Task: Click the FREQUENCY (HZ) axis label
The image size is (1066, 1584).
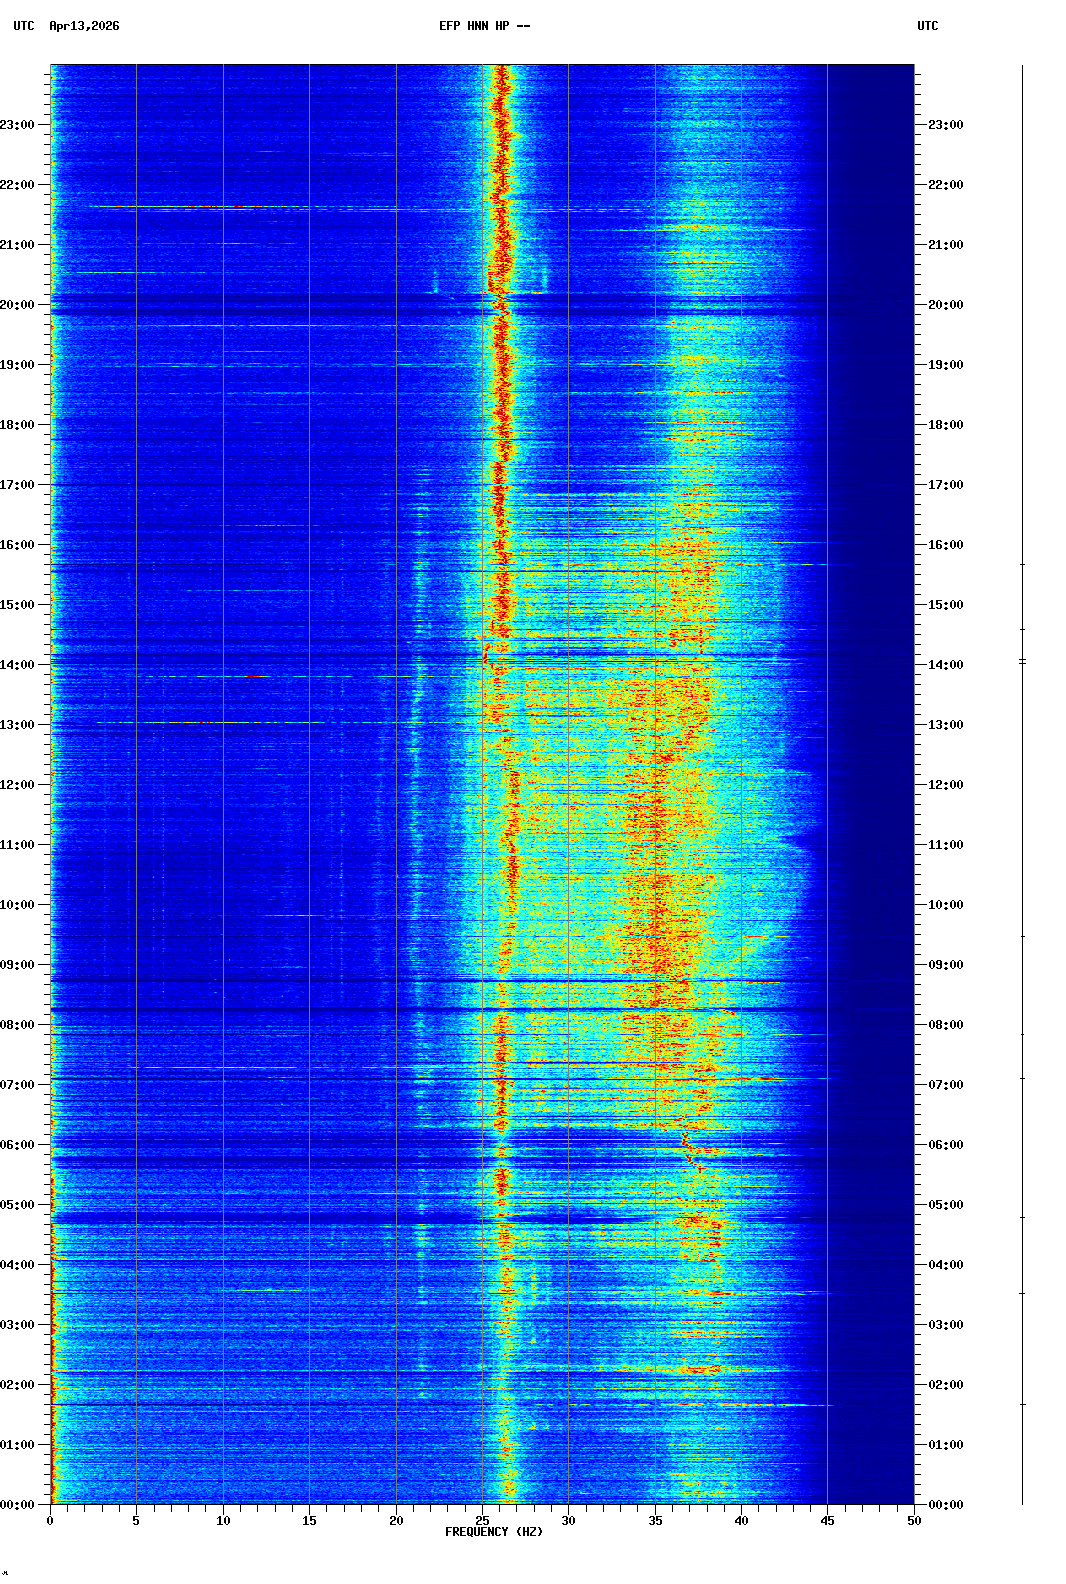Action: pos(493,1532)
